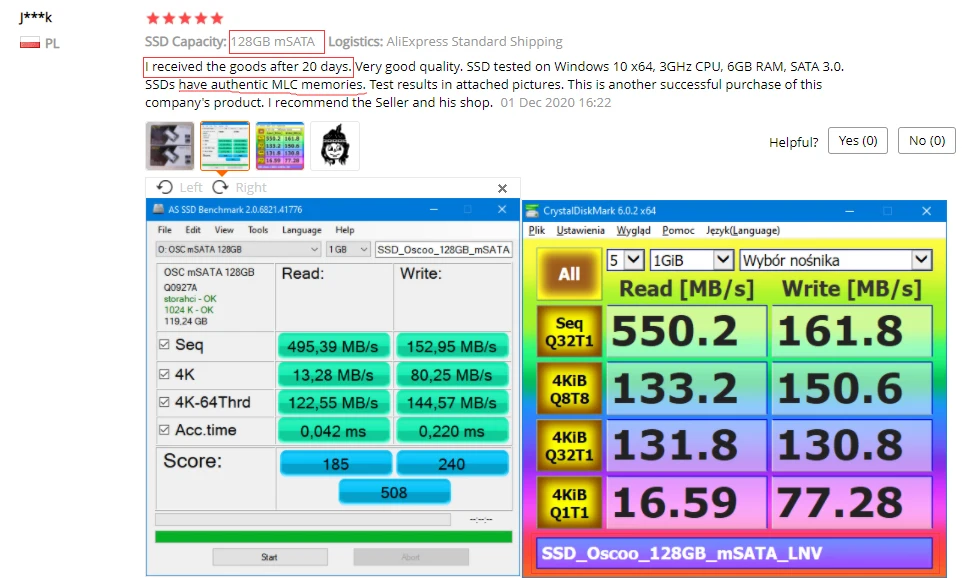
Task: Open Plik menu in CrystalDiskMark
Action: click(x=537, y=230)
